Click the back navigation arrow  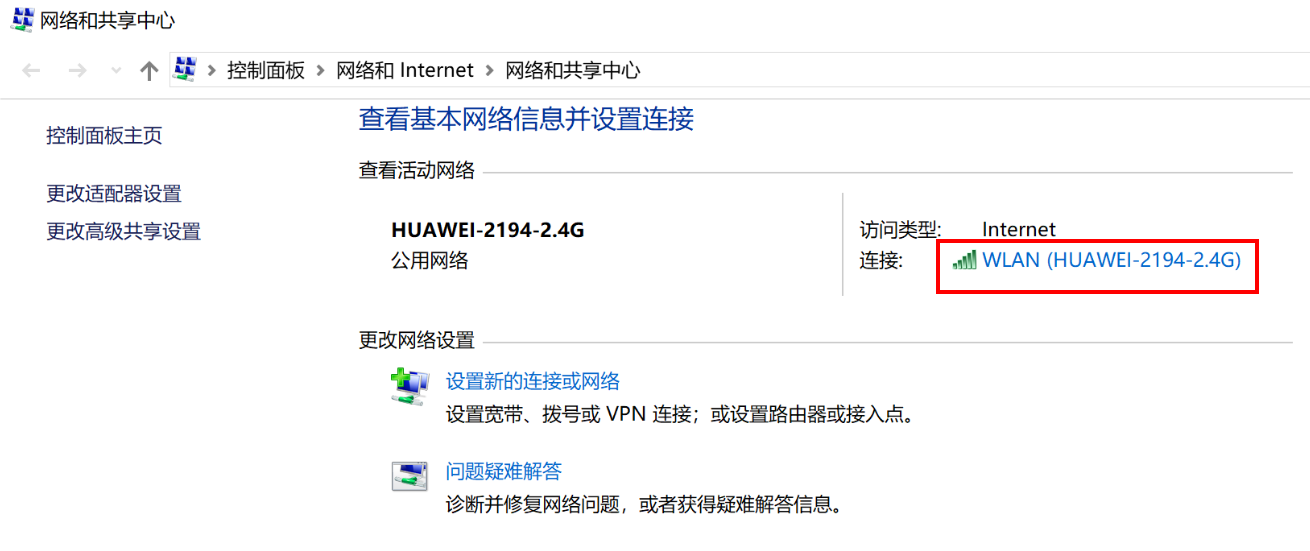(31, 71)
